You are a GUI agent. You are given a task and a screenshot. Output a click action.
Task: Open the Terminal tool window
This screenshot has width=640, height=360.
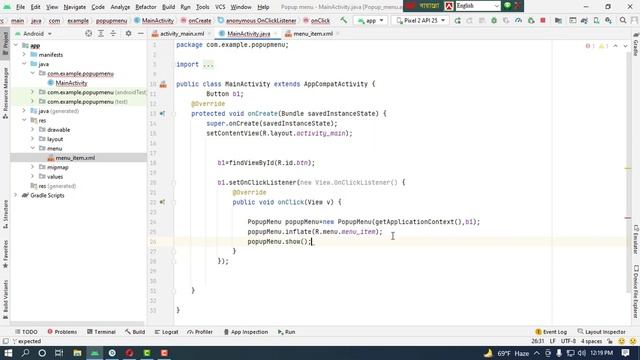(101, 332)
